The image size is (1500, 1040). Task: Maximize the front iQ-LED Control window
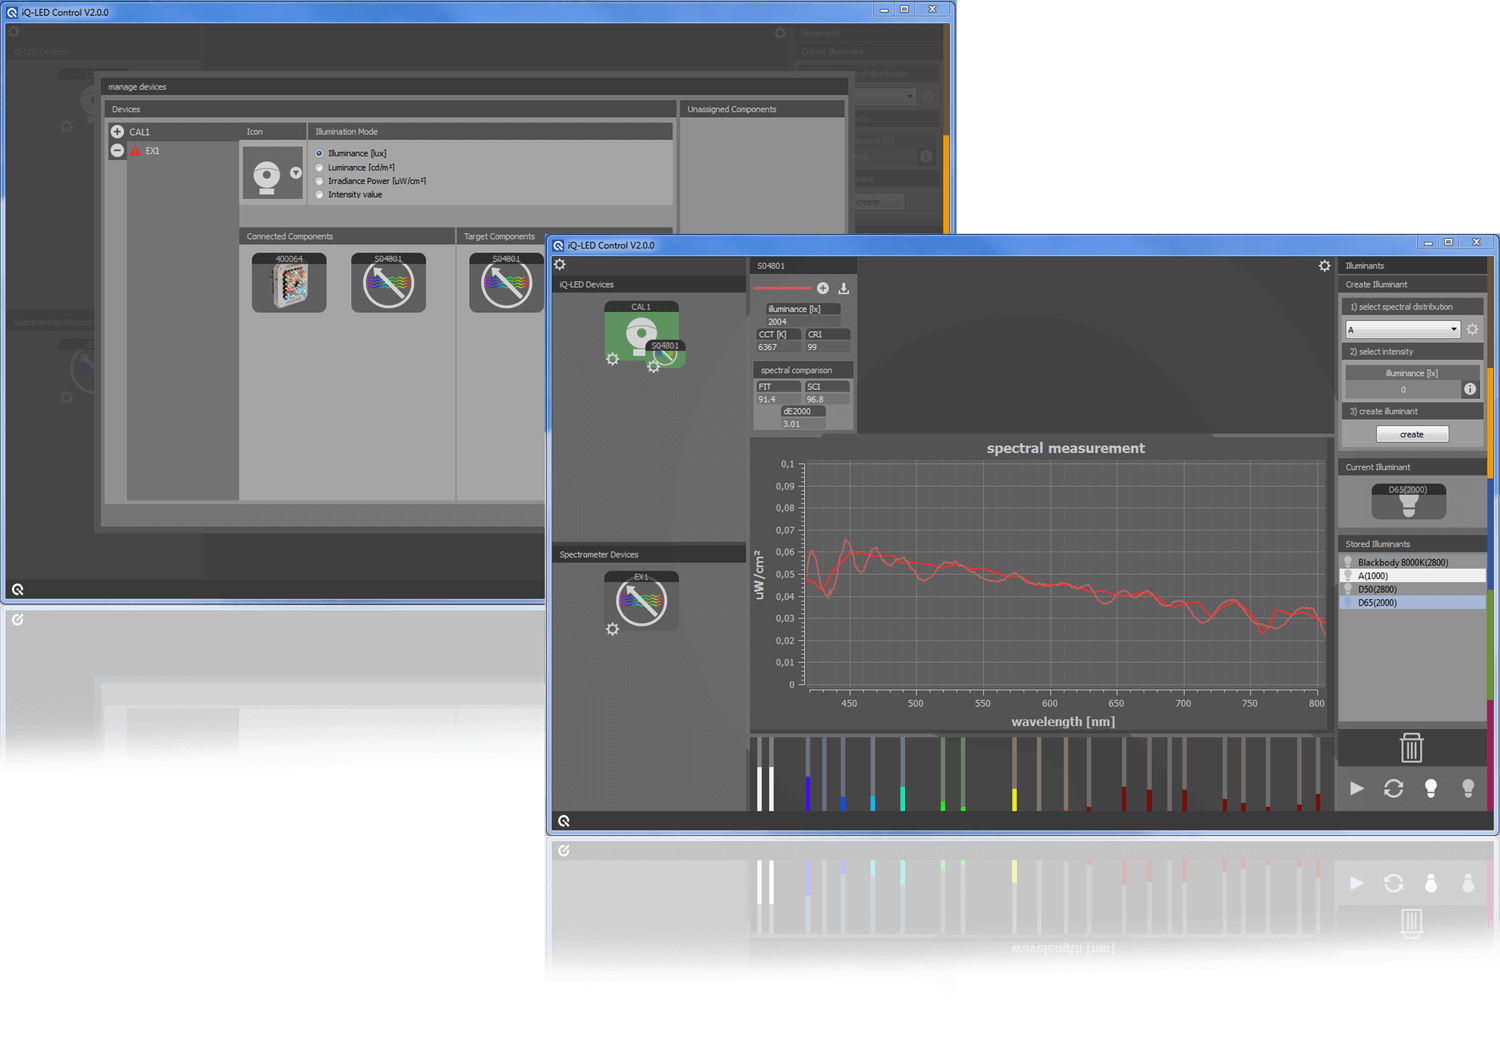pyautogui.click(x=1448, y=243)
